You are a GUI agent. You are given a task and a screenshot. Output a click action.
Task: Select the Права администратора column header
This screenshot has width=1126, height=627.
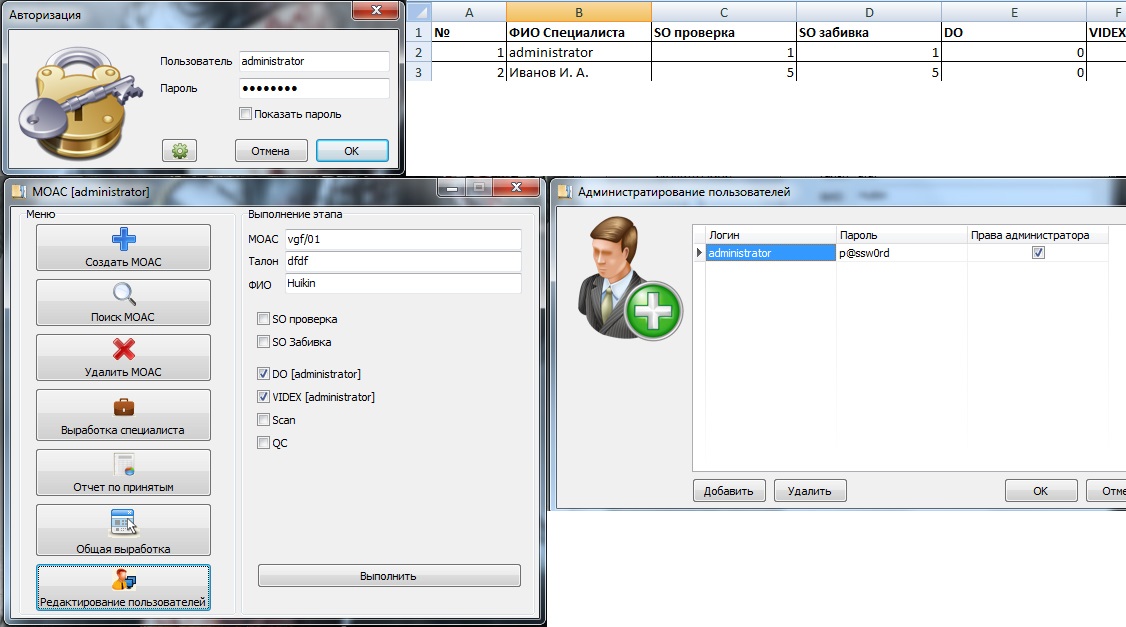[1038, 235]
